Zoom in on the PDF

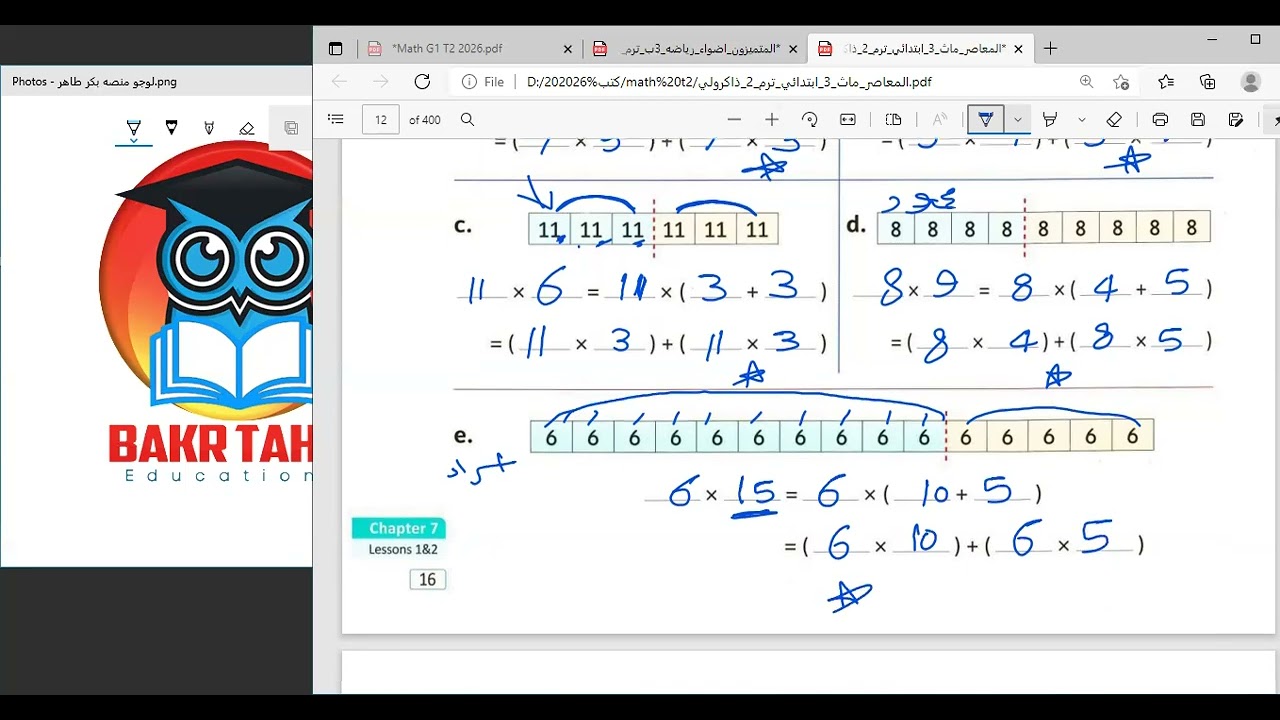[772, 119]
